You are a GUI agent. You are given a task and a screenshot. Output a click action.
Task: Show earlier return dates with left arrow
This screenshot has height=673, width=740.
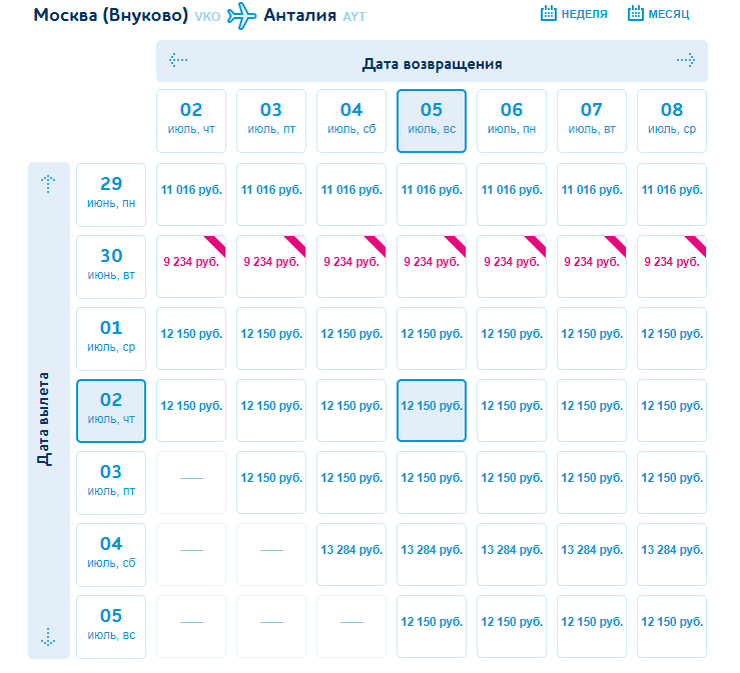click(x=178, y=60)
